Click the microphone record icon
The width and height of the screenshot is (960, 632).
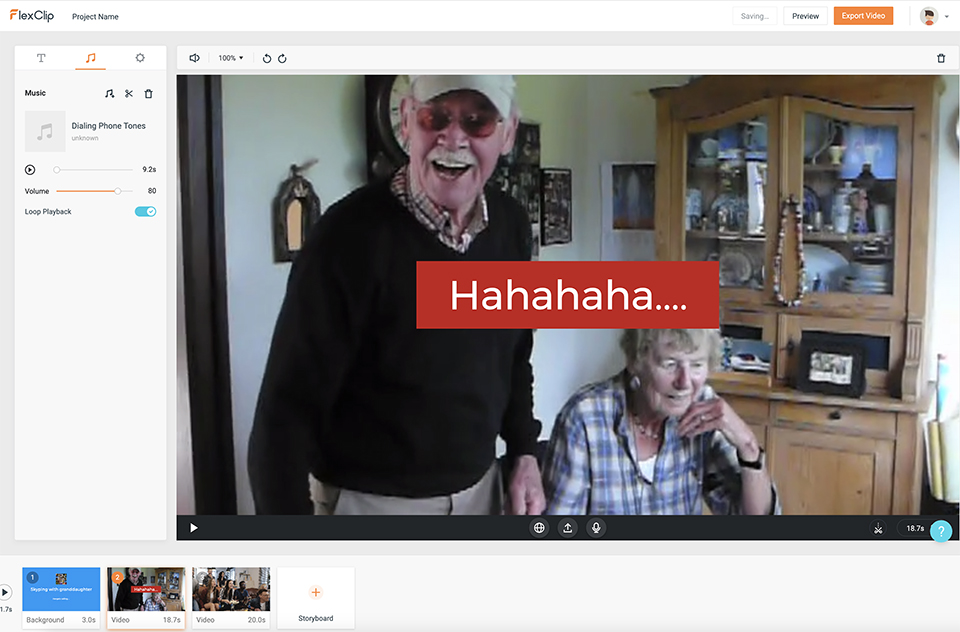[596, 528]
